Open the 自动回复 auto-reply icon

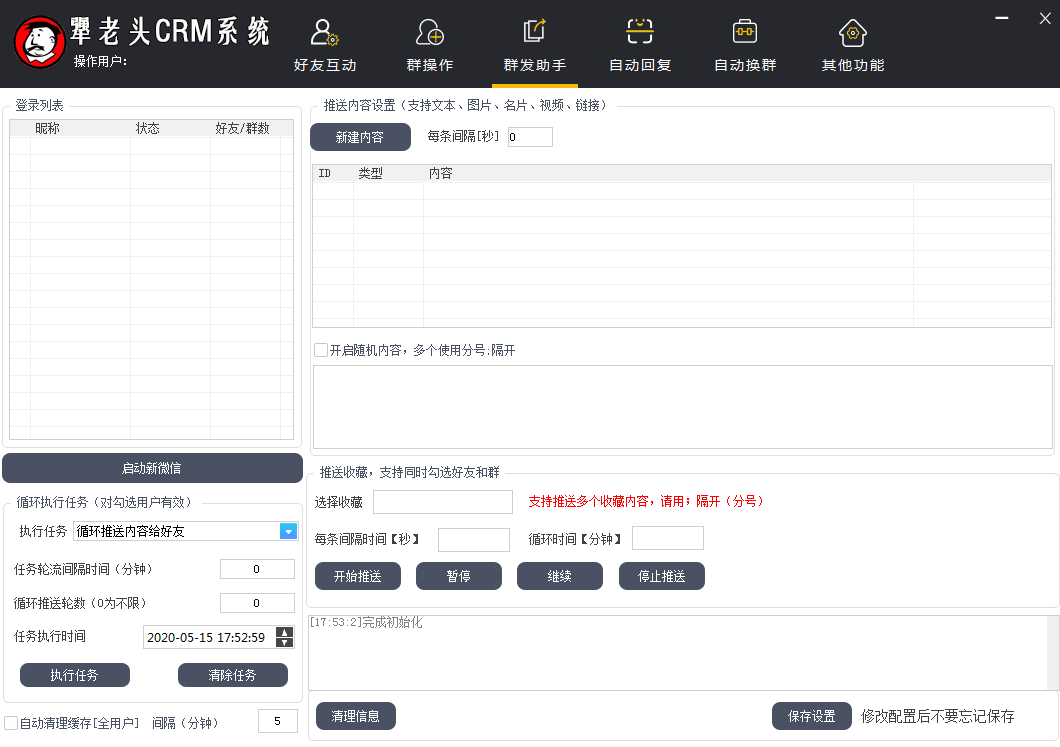[x=640, y=34]
